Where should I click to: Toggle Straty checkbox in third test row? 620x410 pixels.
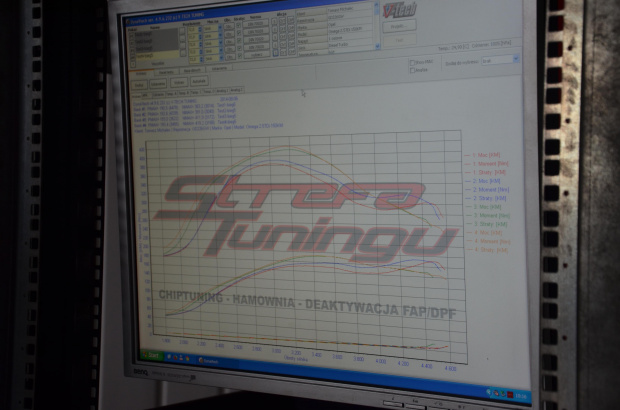click(239, 40)
